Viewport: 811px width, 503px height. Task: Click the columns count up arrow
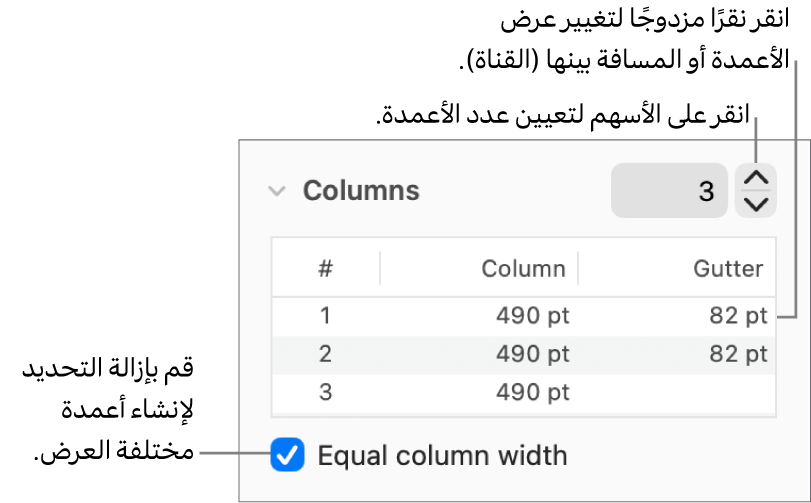pyautogui.click(x=757, y=179)
